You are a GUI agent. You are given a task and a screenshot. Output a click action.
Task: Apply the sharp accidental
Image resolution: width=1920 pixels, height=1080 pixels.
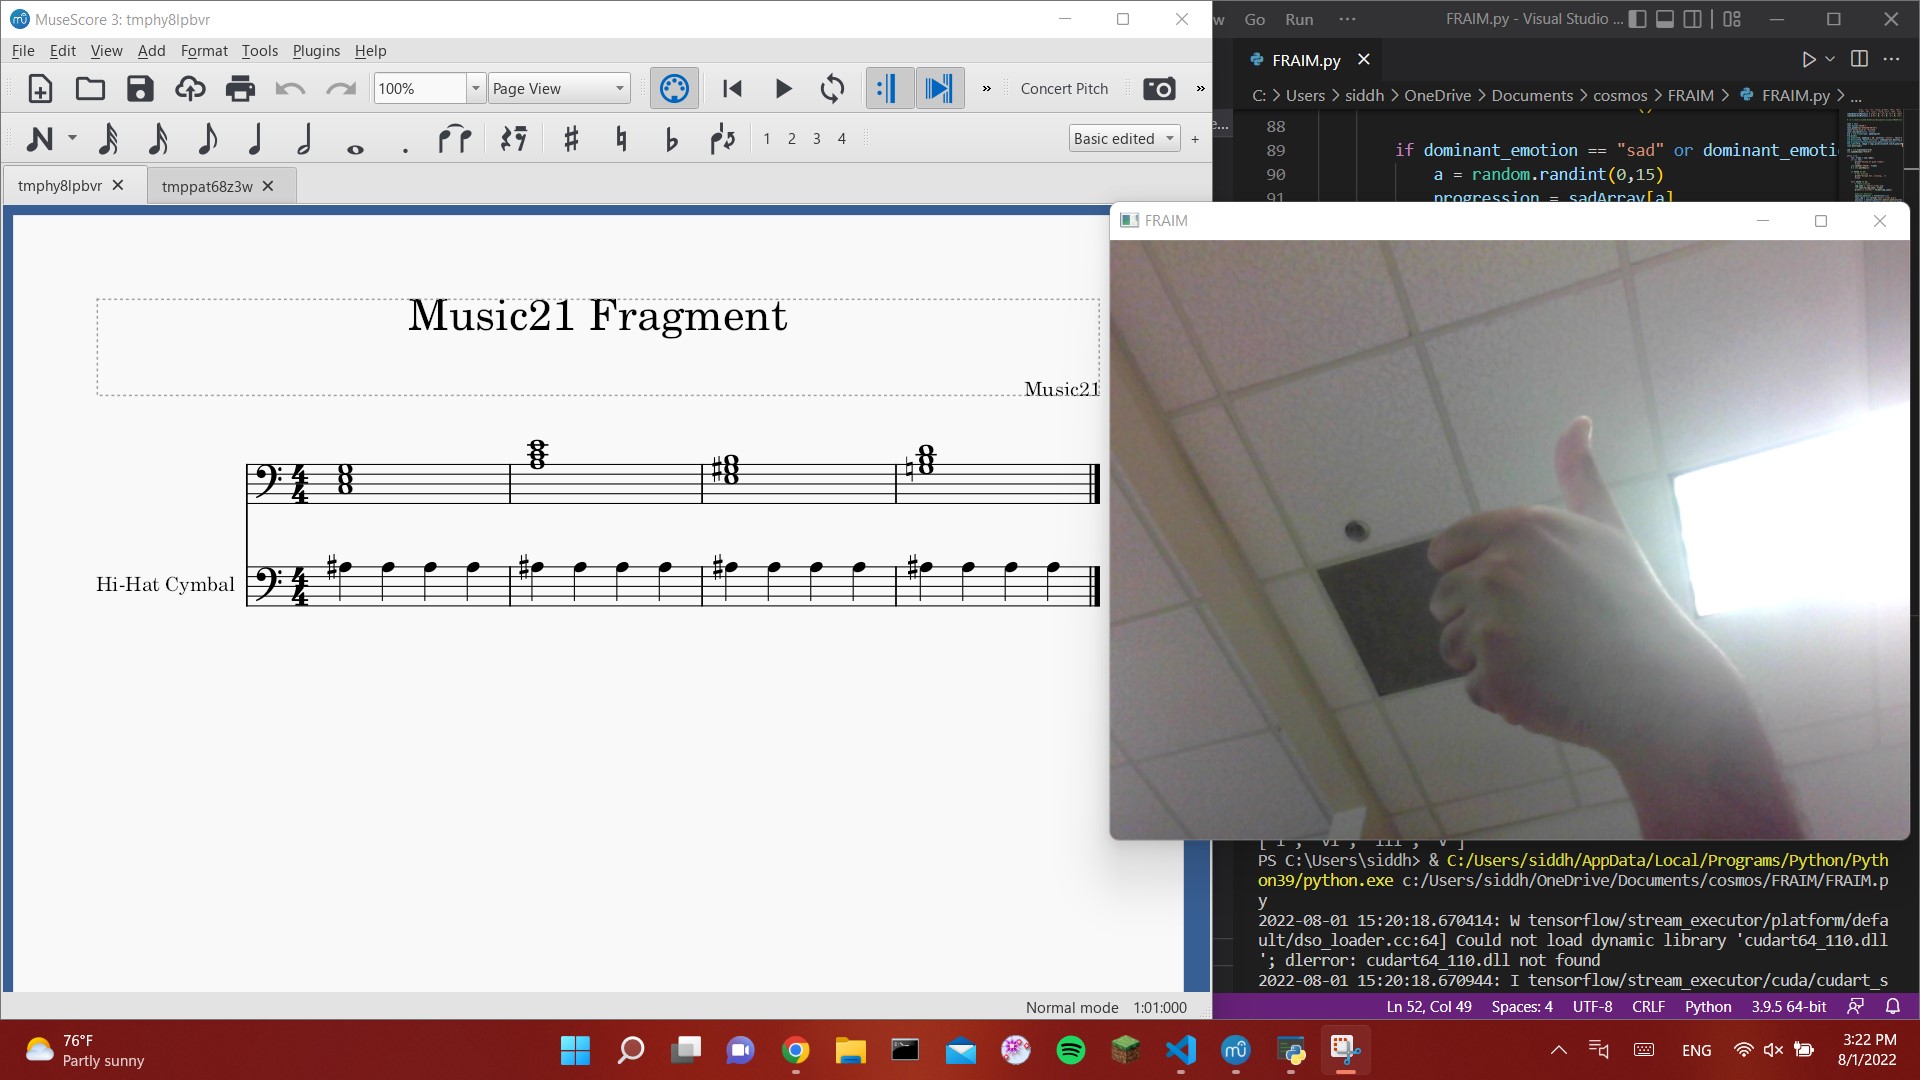click(x=571, y=139)
